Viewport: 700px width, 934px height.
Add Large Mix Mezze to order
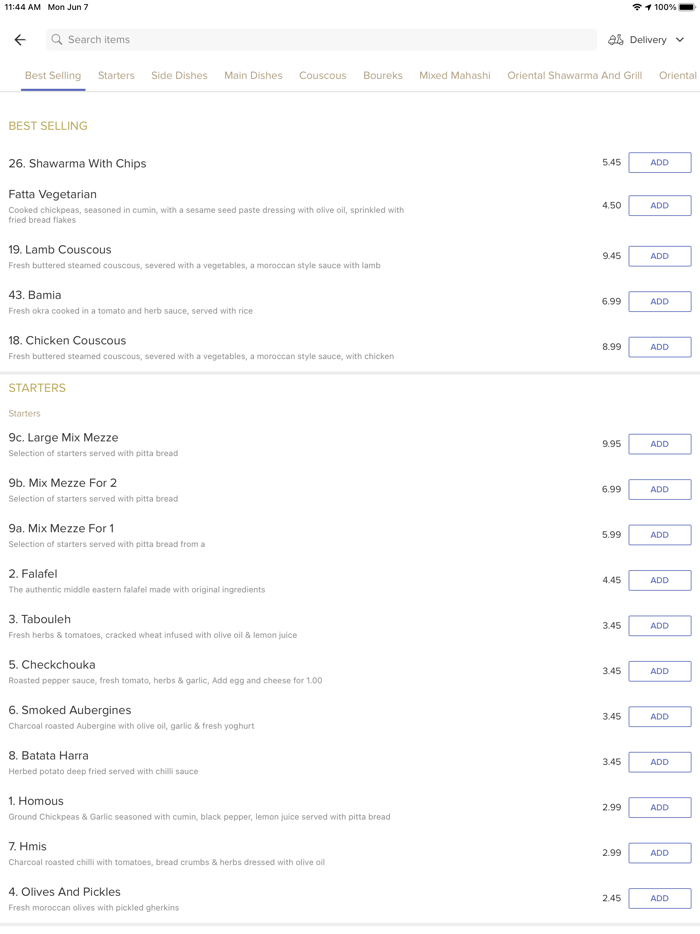click(659, 444)
